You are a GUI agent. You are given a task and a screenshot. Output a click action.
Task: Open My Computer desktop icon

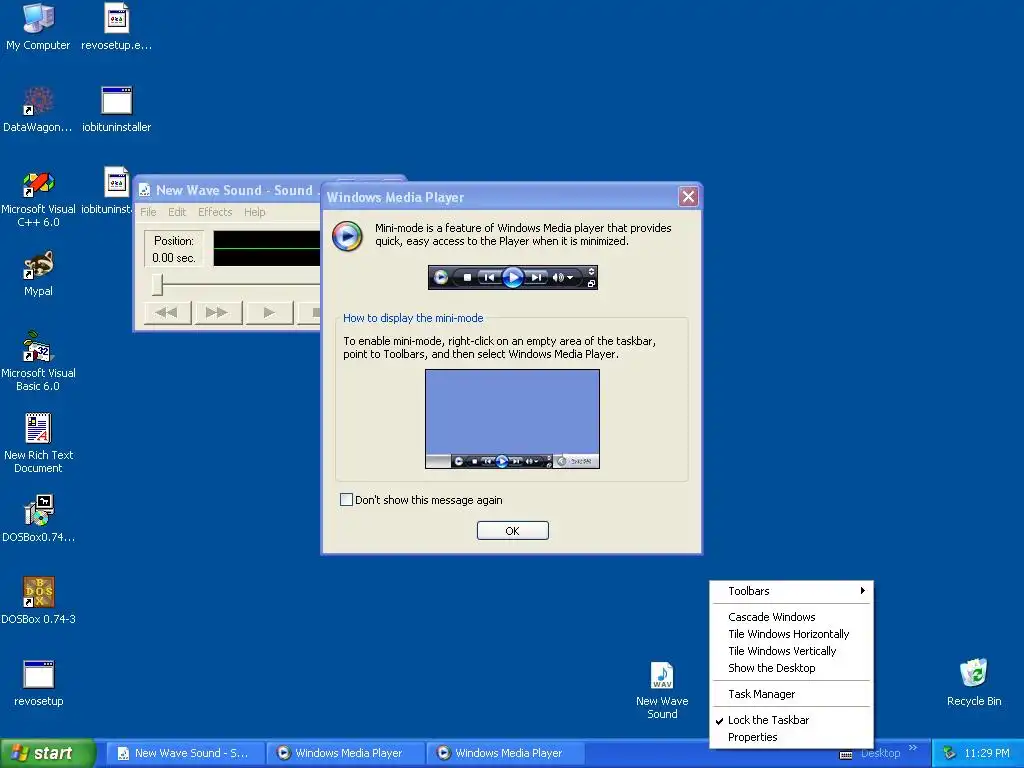tap(38, 20)
